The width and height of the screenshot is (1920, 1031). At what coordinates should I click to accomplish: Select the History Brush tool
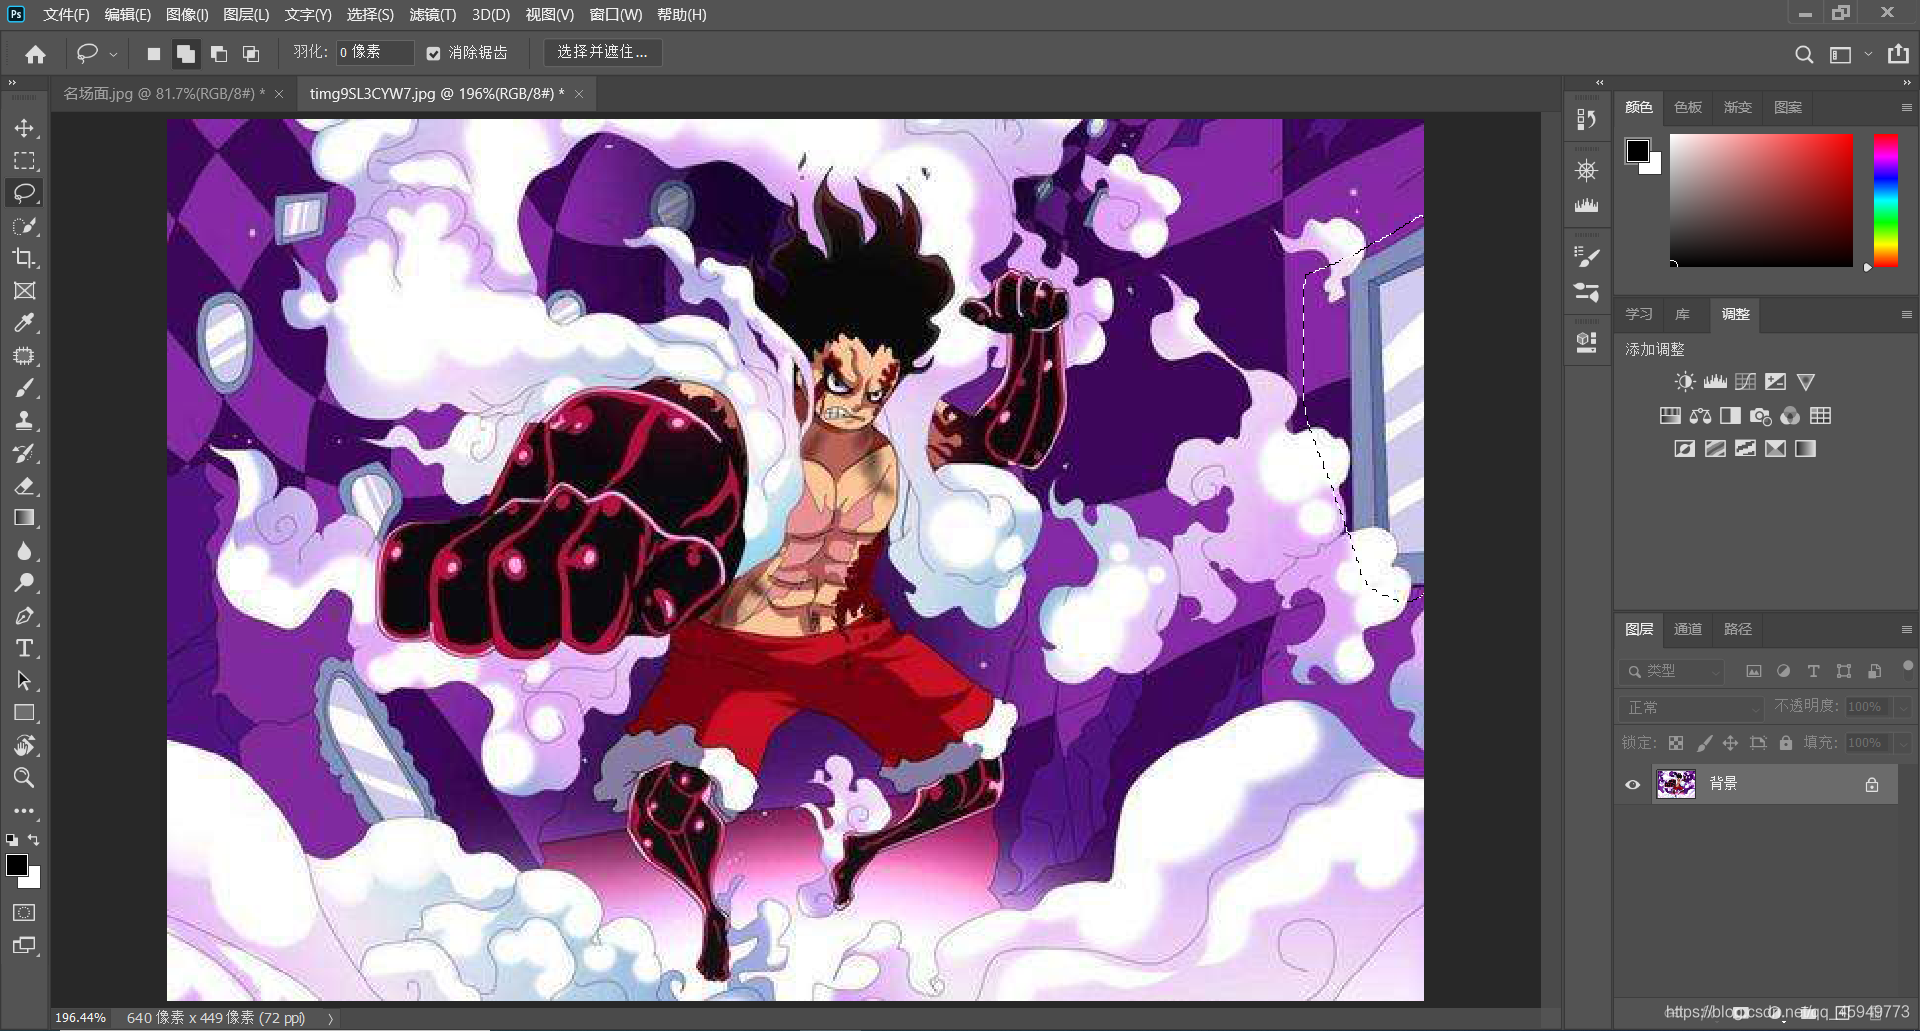pos(24,453)
